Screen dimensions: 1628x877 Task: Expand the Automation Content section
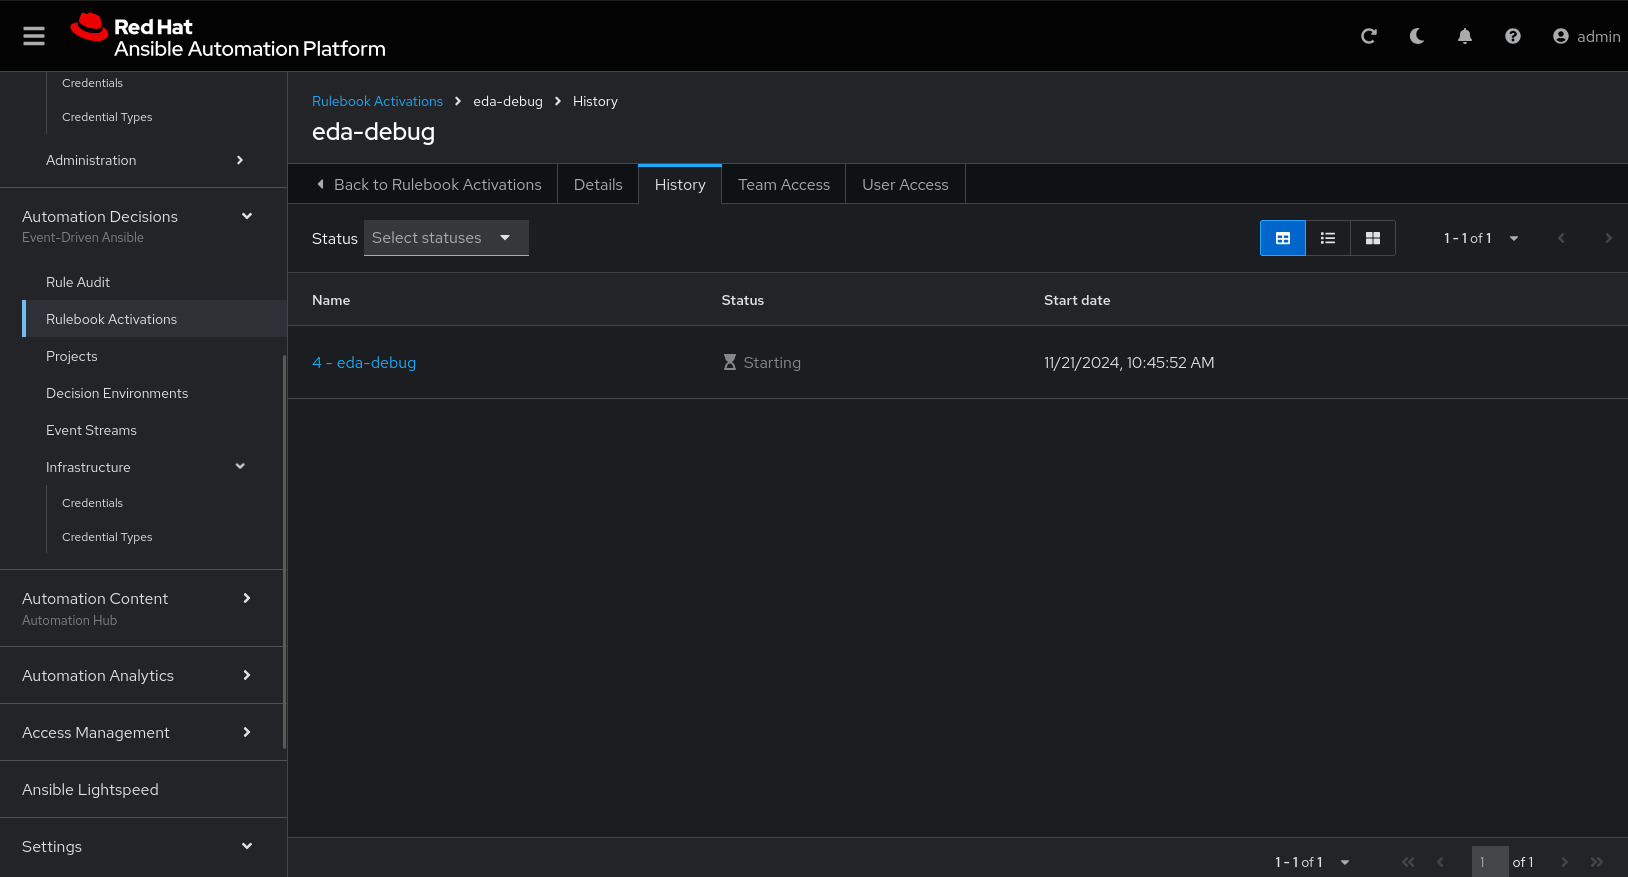[x=144, y=608]
